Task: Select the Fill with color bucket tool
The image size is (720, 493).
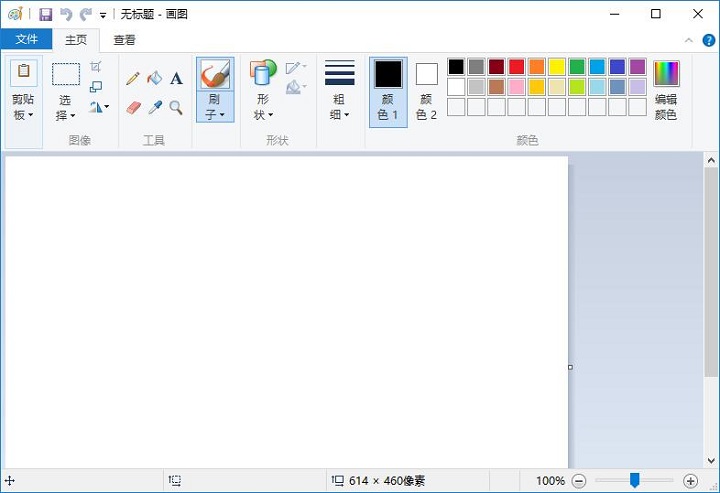Action: pyautogui.click(x=154, y=78)
